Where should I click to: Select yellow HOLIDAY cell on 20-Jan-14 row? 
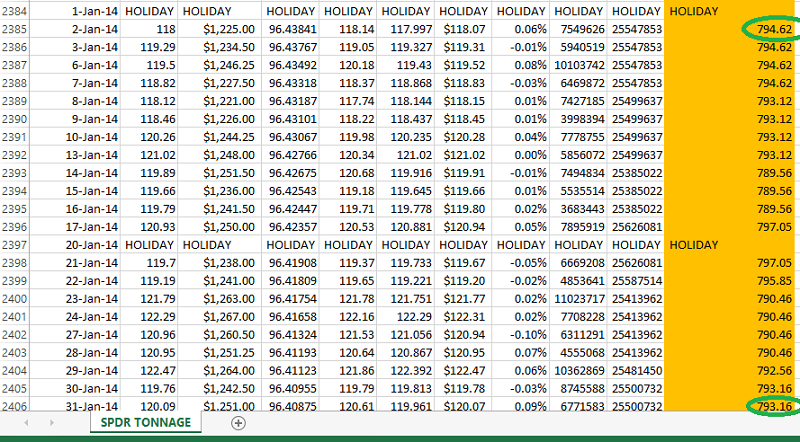point(730,245)
